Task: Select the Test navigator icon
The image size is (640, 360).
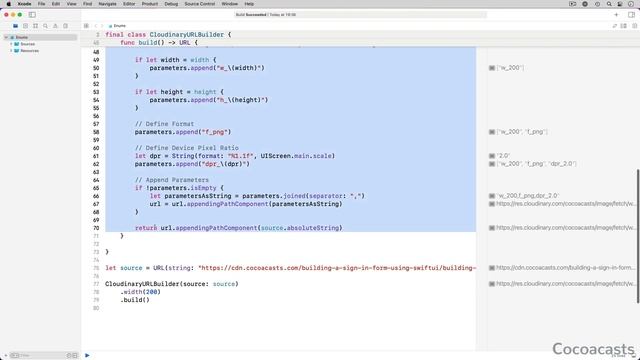Action: pyautogui.click(x=65, y=26)
